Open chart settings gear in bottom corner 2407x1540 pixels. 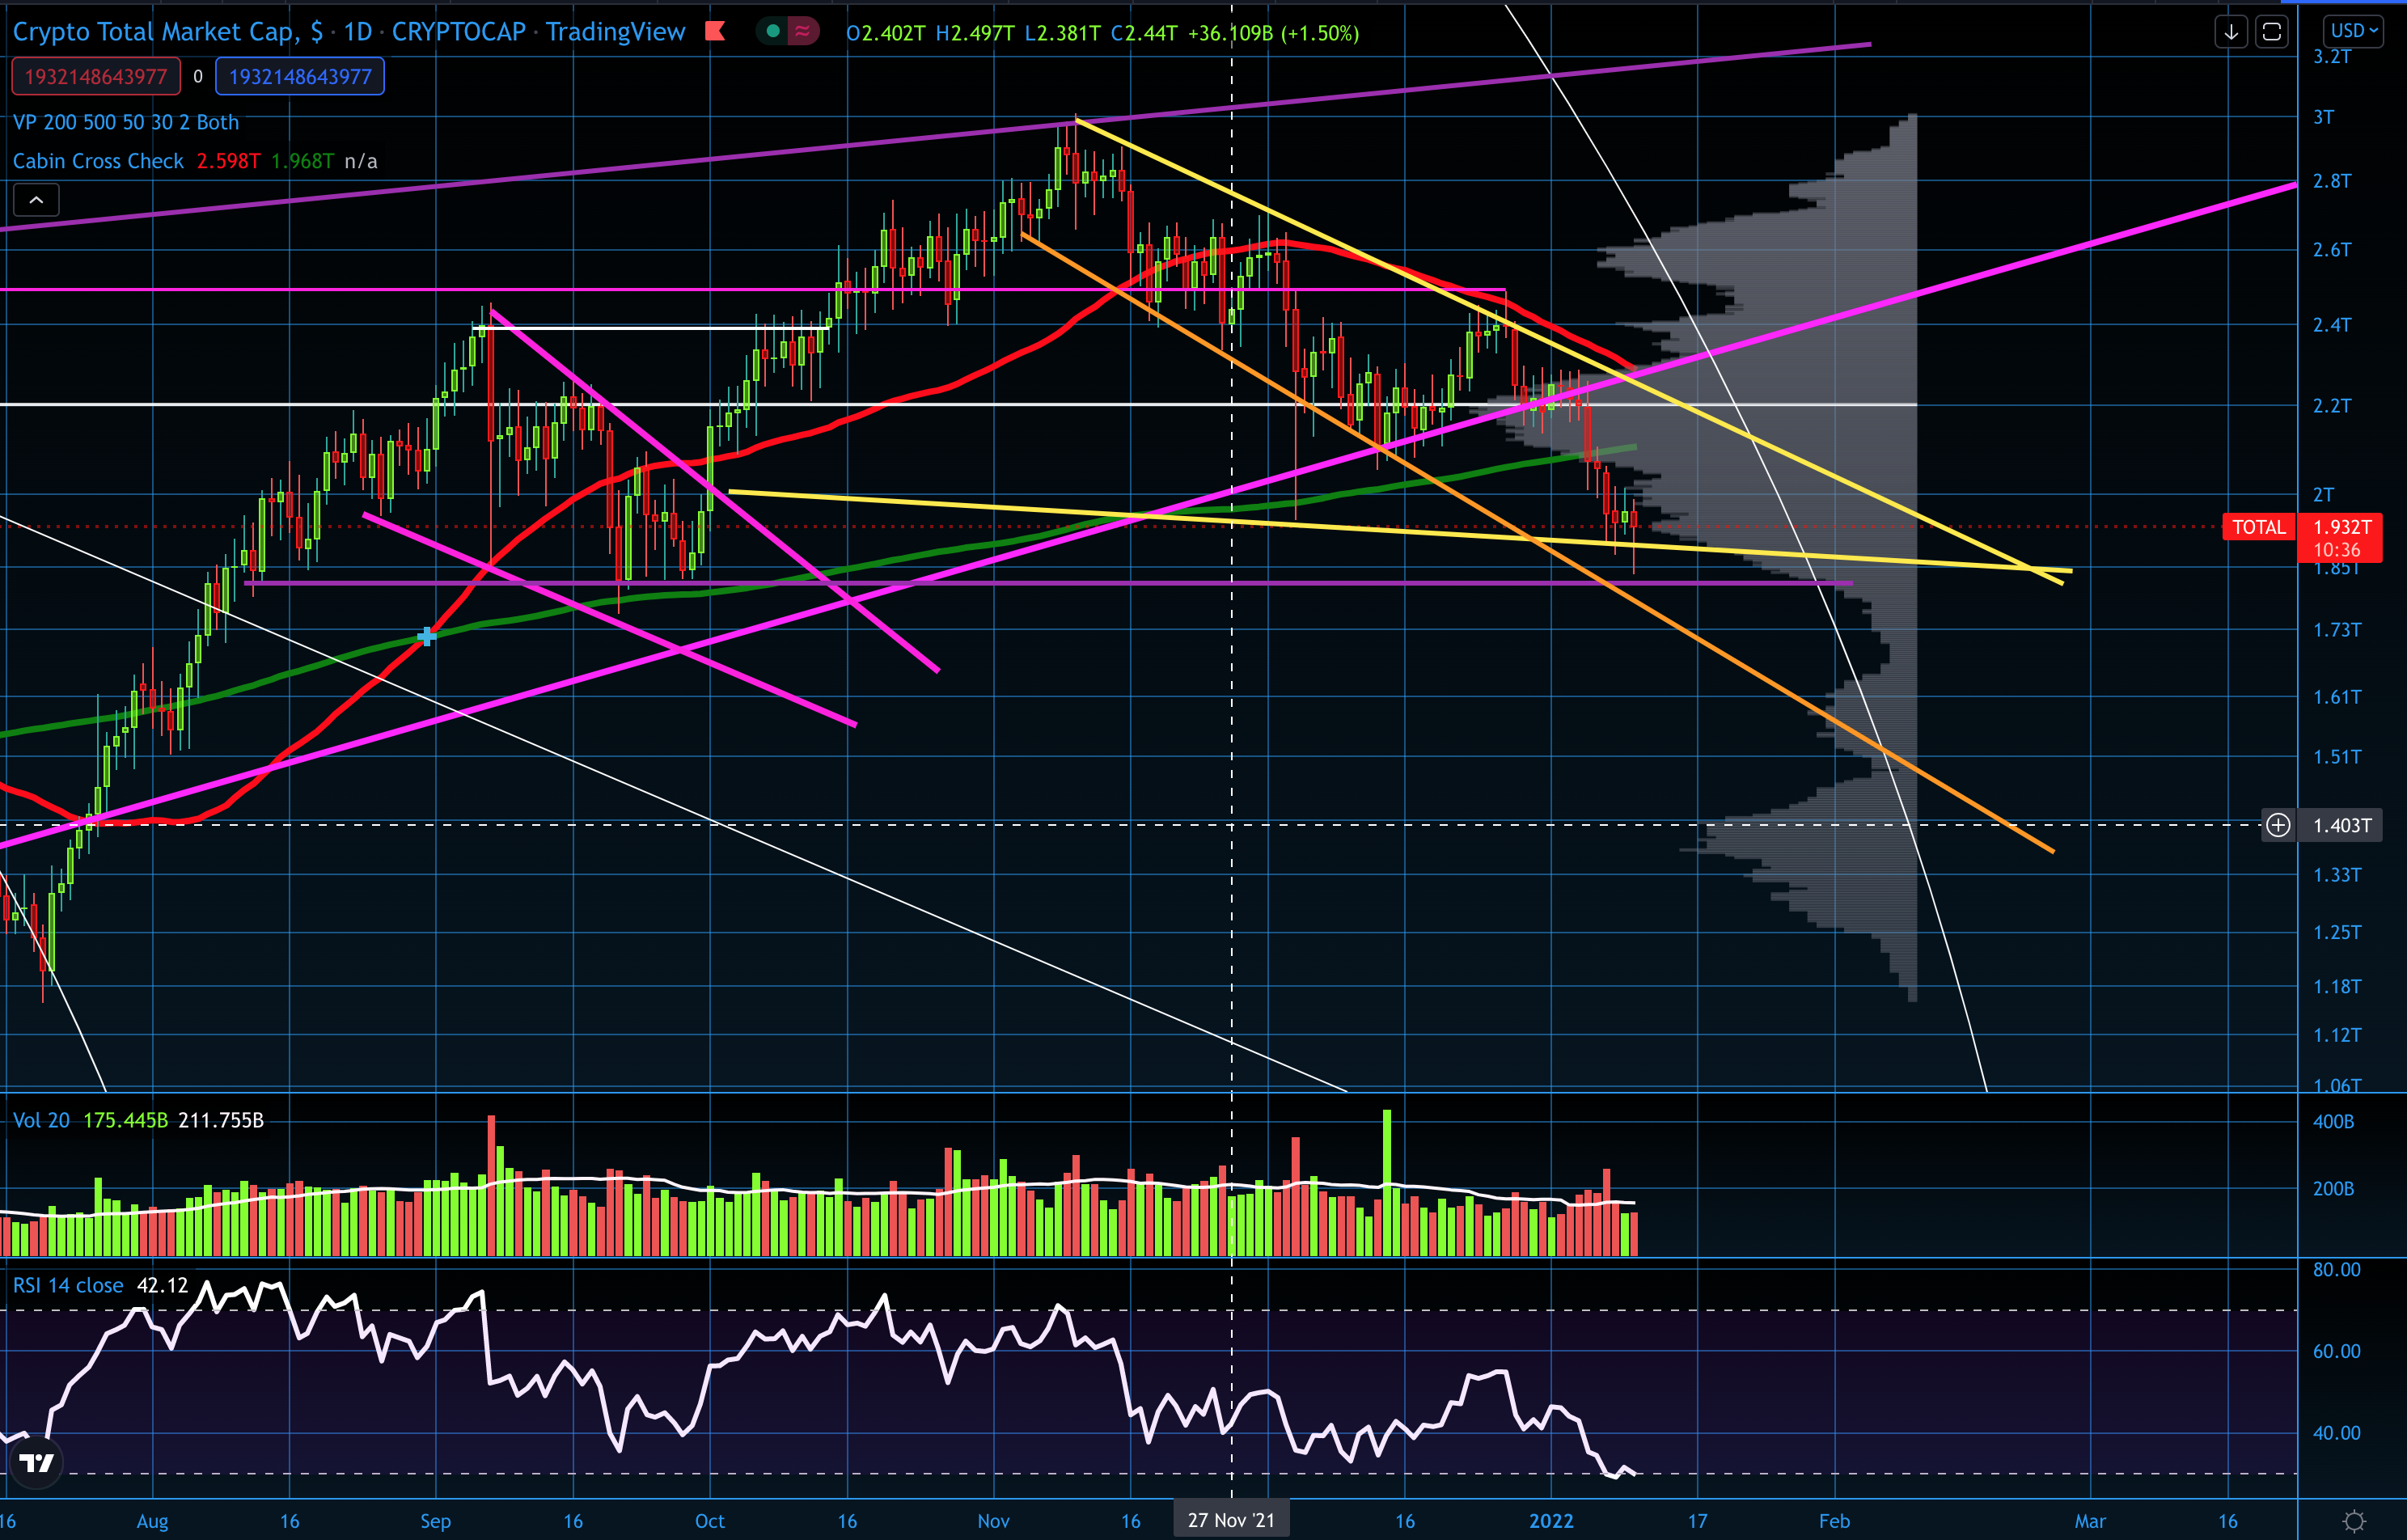coord(2354,1521)
